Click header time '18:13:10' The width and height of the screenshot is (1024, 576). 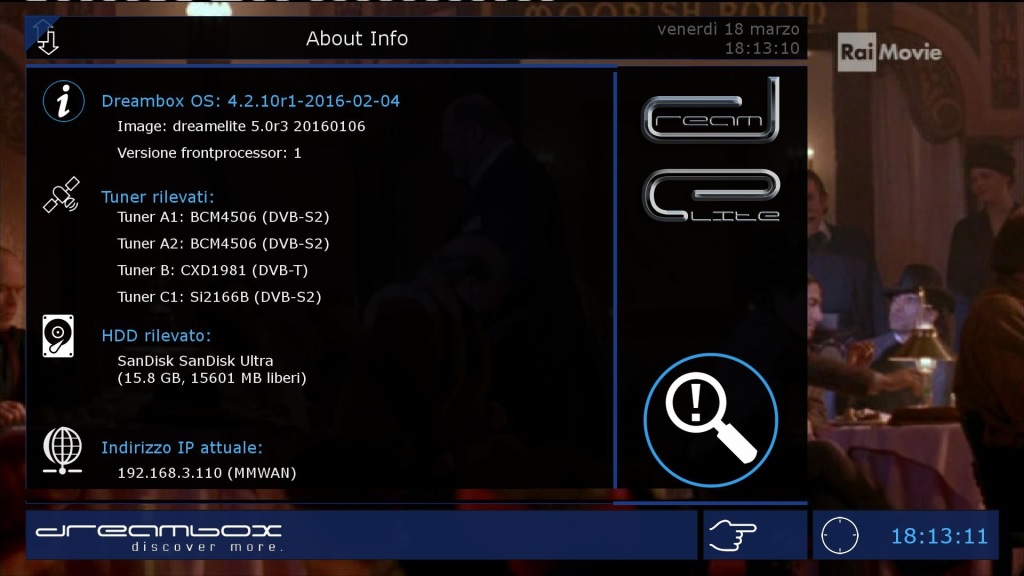(762, 48)
